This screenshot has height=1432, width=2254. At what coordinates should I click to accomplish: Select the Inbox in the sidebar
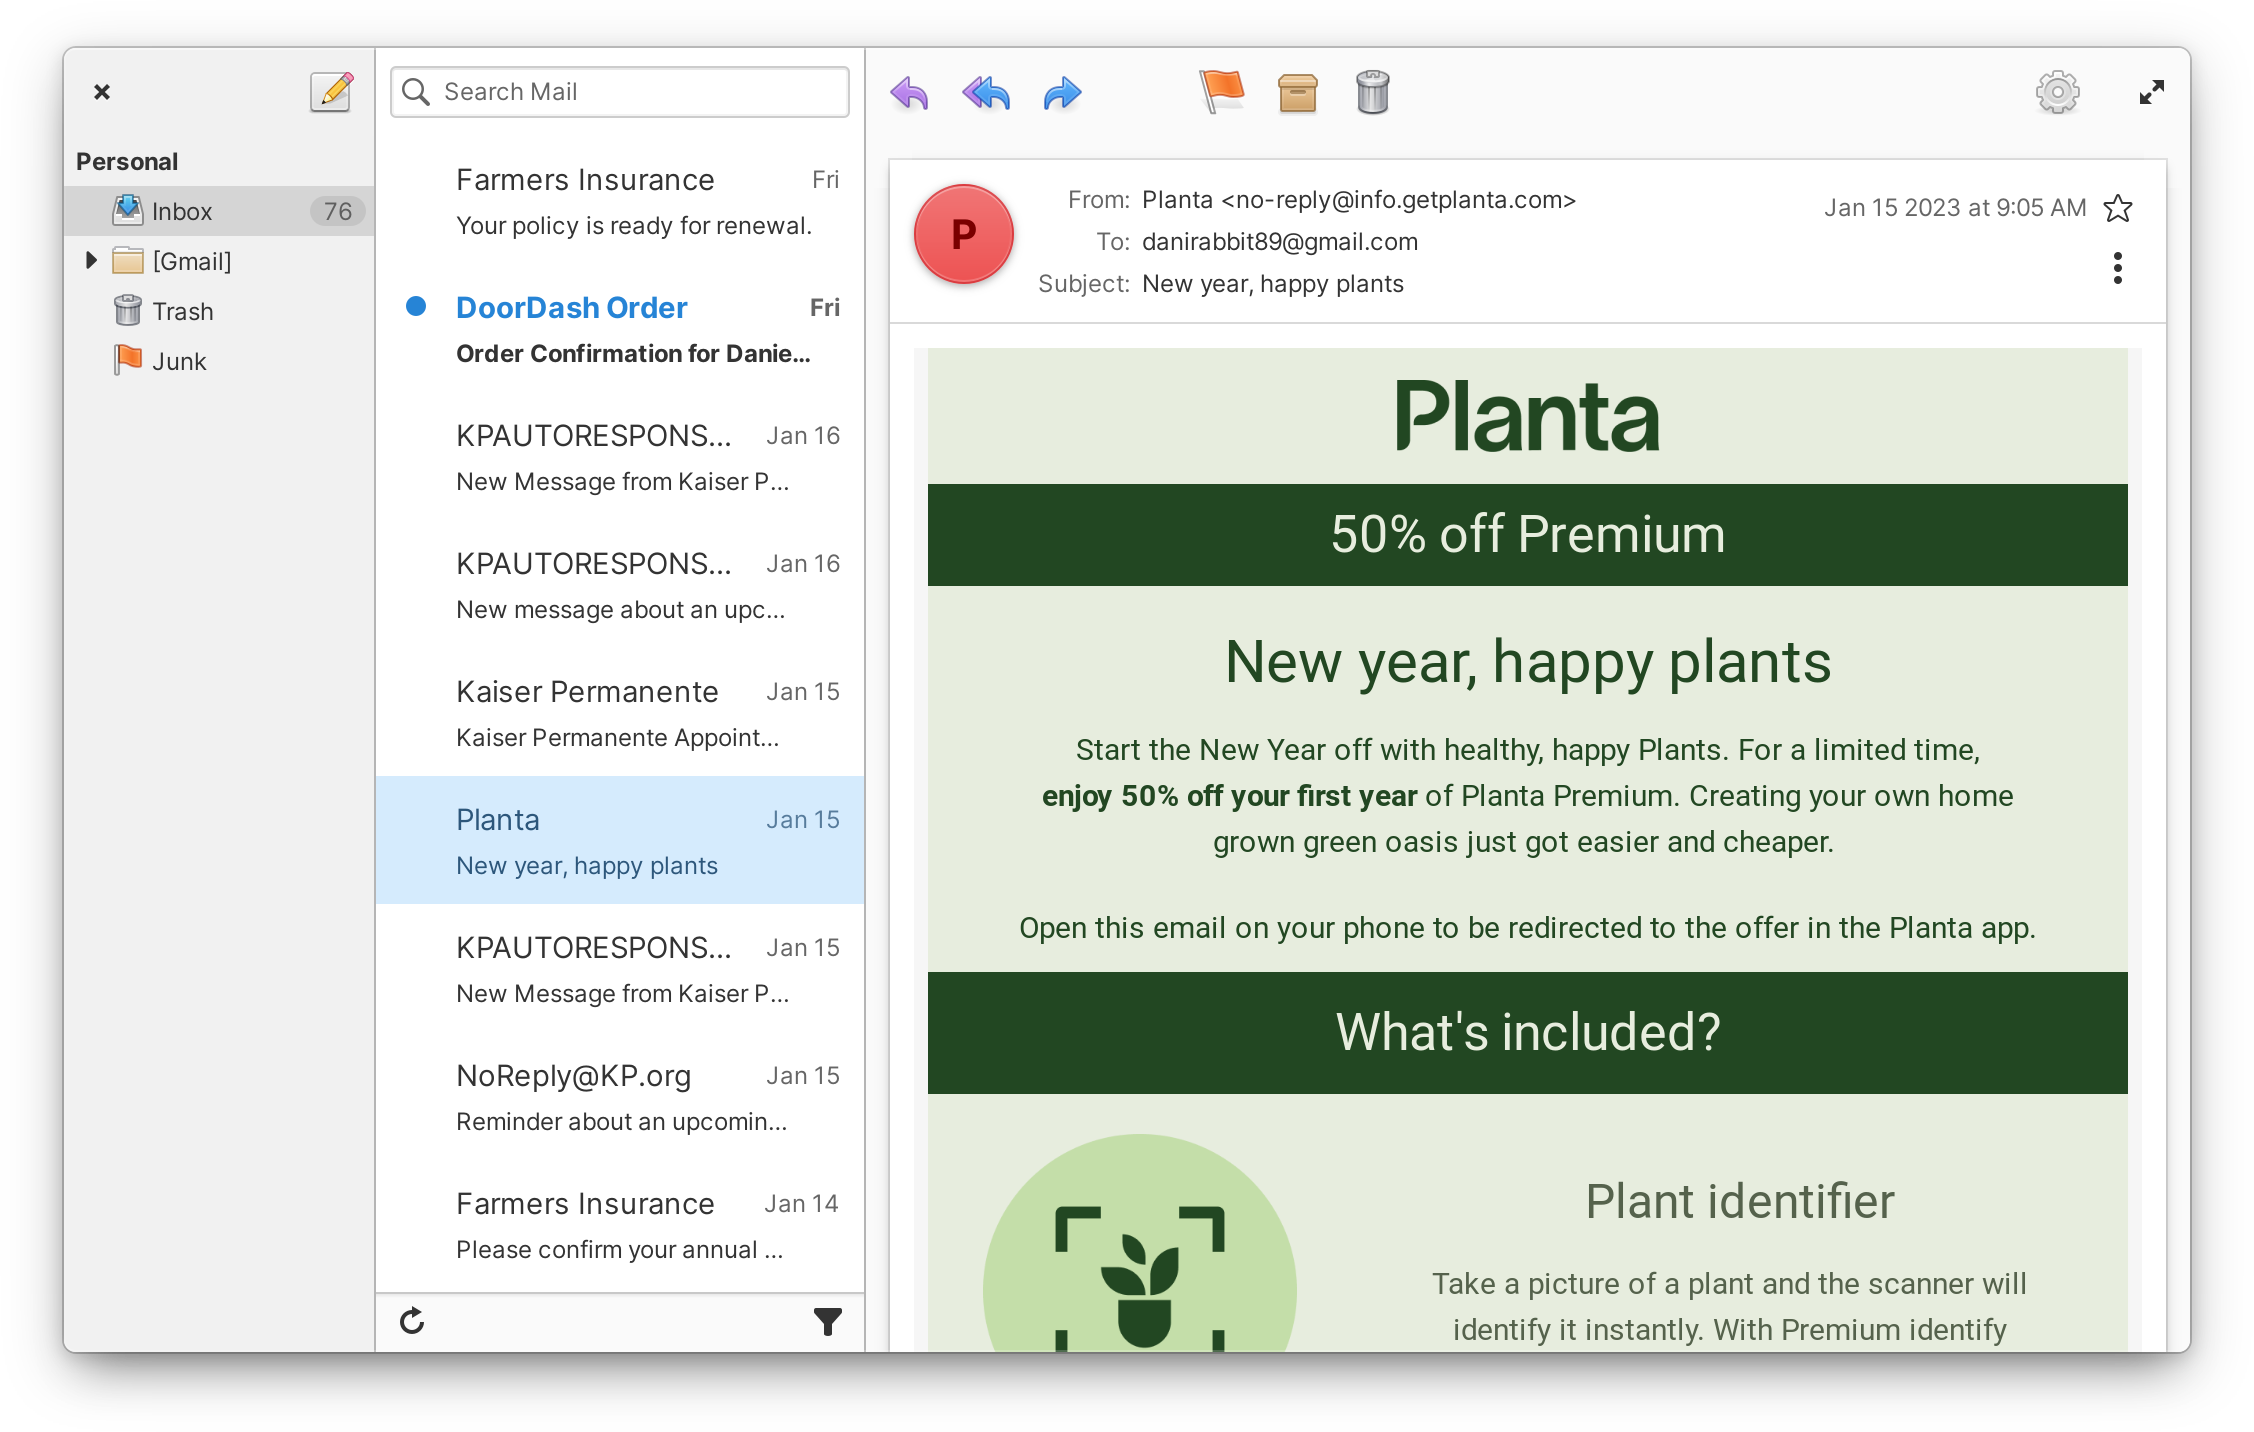(182, 211)
